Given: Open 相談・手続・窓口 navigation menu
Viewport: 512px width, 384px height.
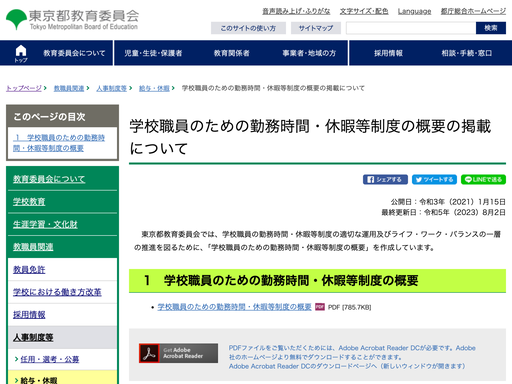Looking at the screenshot, I should click(x=467, y=53).
